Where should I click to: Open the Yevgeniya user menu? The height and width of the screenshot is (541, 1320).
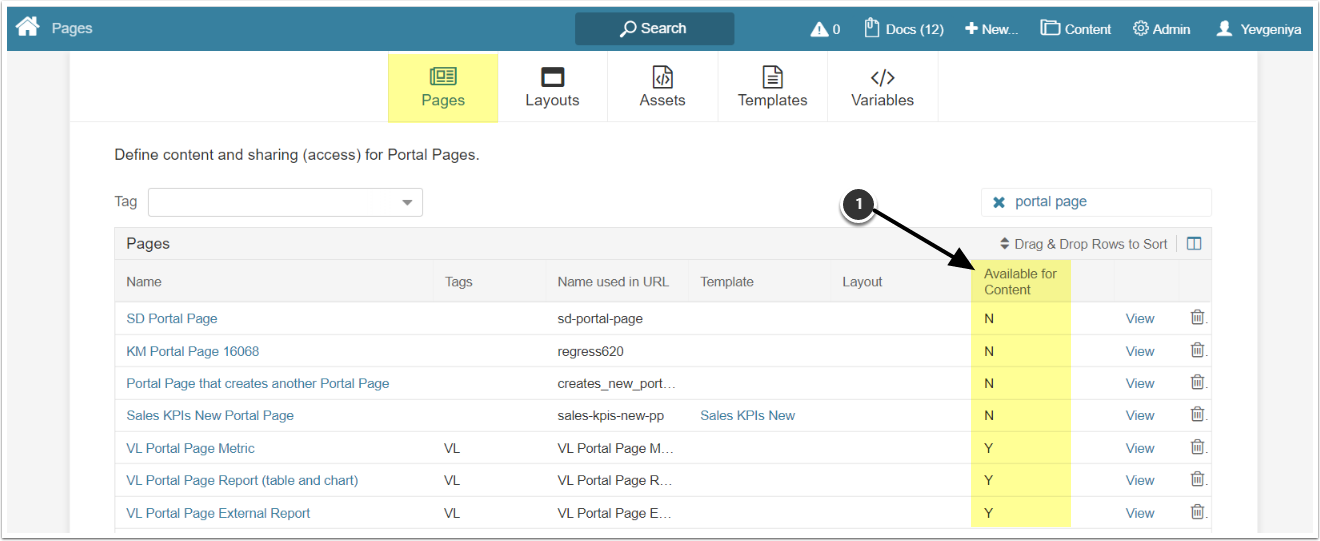coord(1258,29)
